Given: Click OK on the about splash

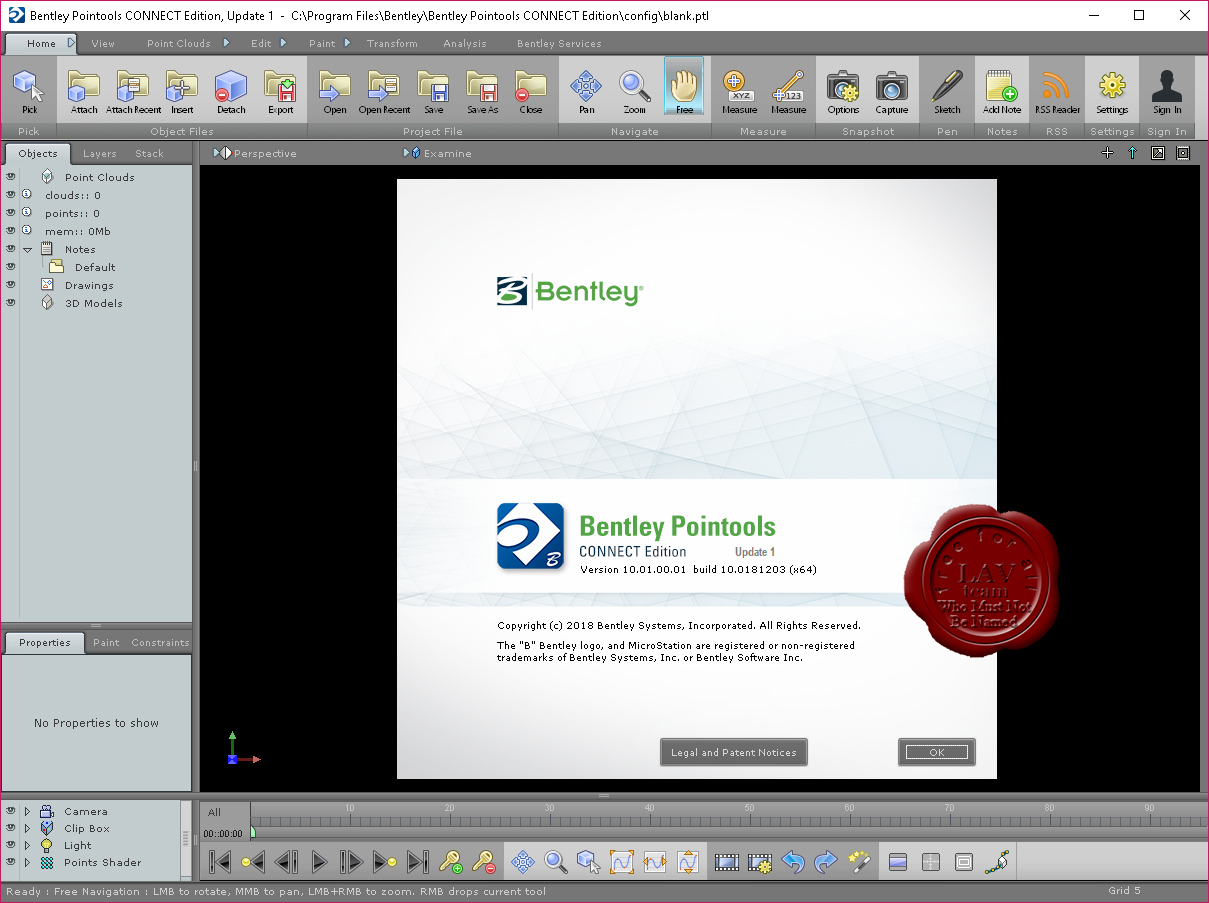Looking at the screenshot, I should [x=936, y=752].
